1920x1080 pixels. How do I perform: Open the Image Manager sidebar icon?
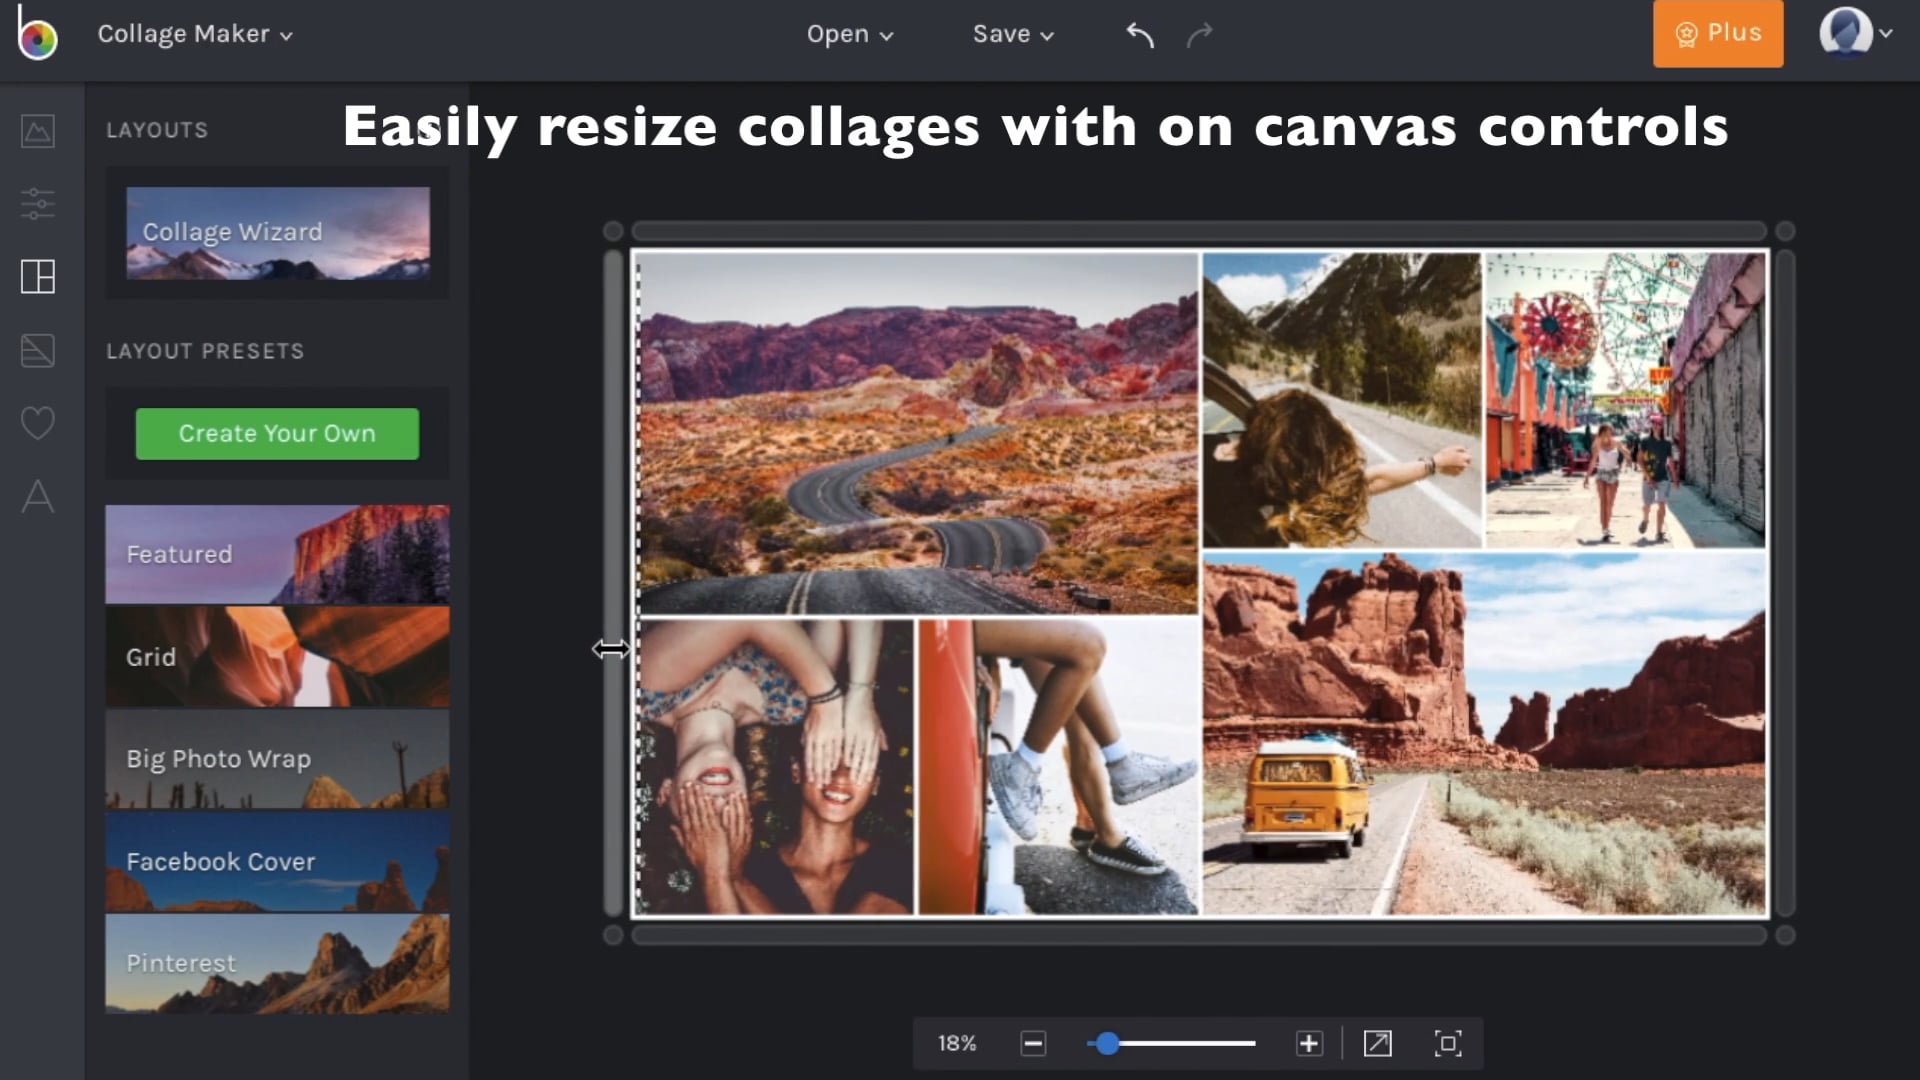[x=38, y=131]
